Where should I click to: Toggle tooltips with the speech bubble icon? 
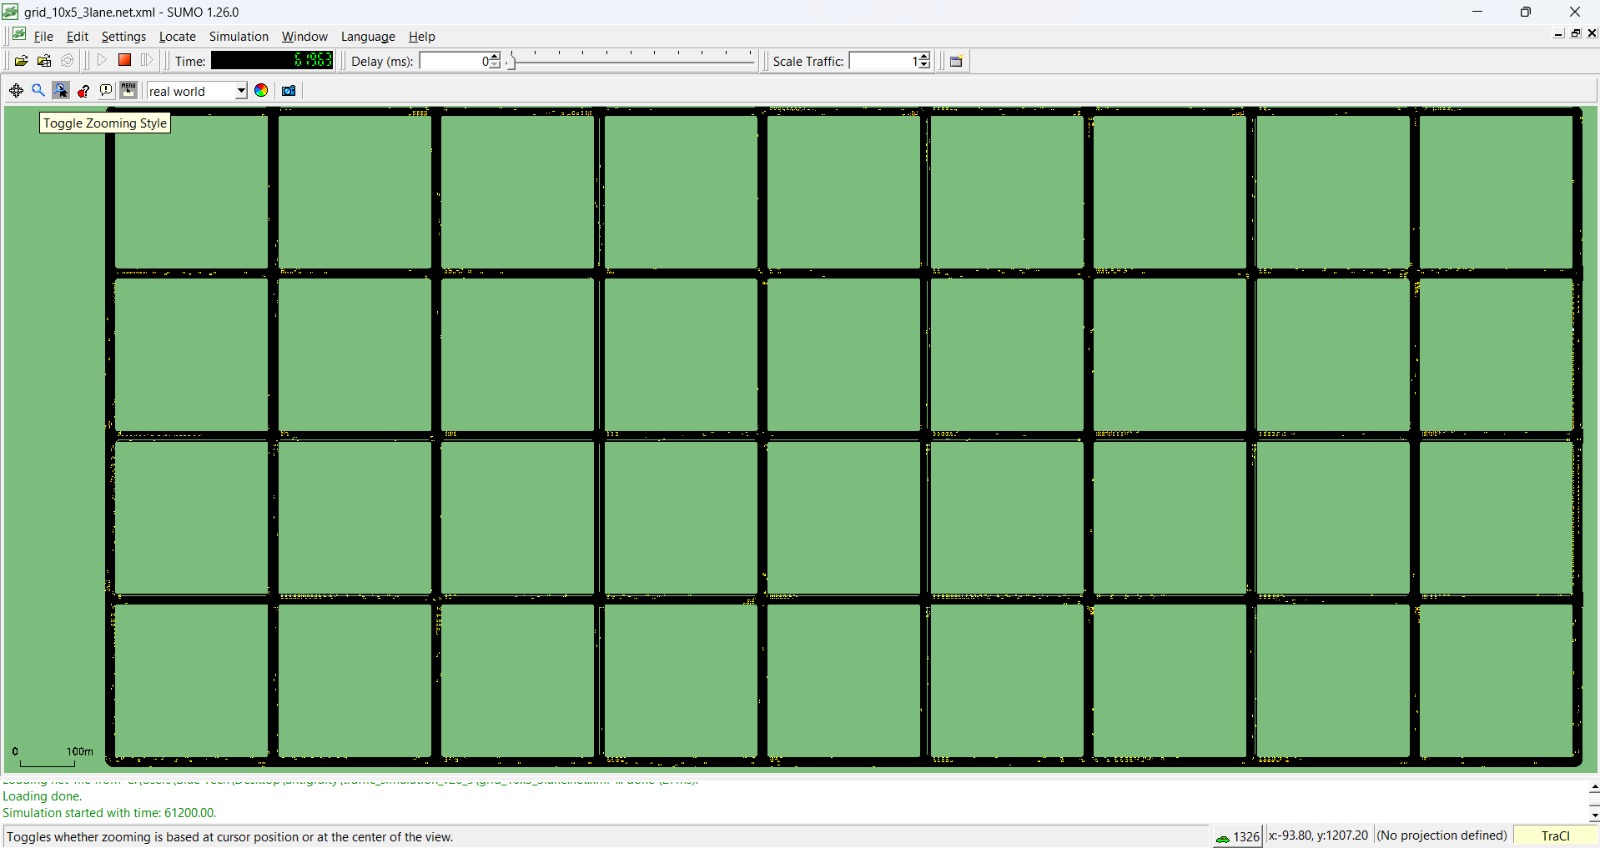coord(106,91)
